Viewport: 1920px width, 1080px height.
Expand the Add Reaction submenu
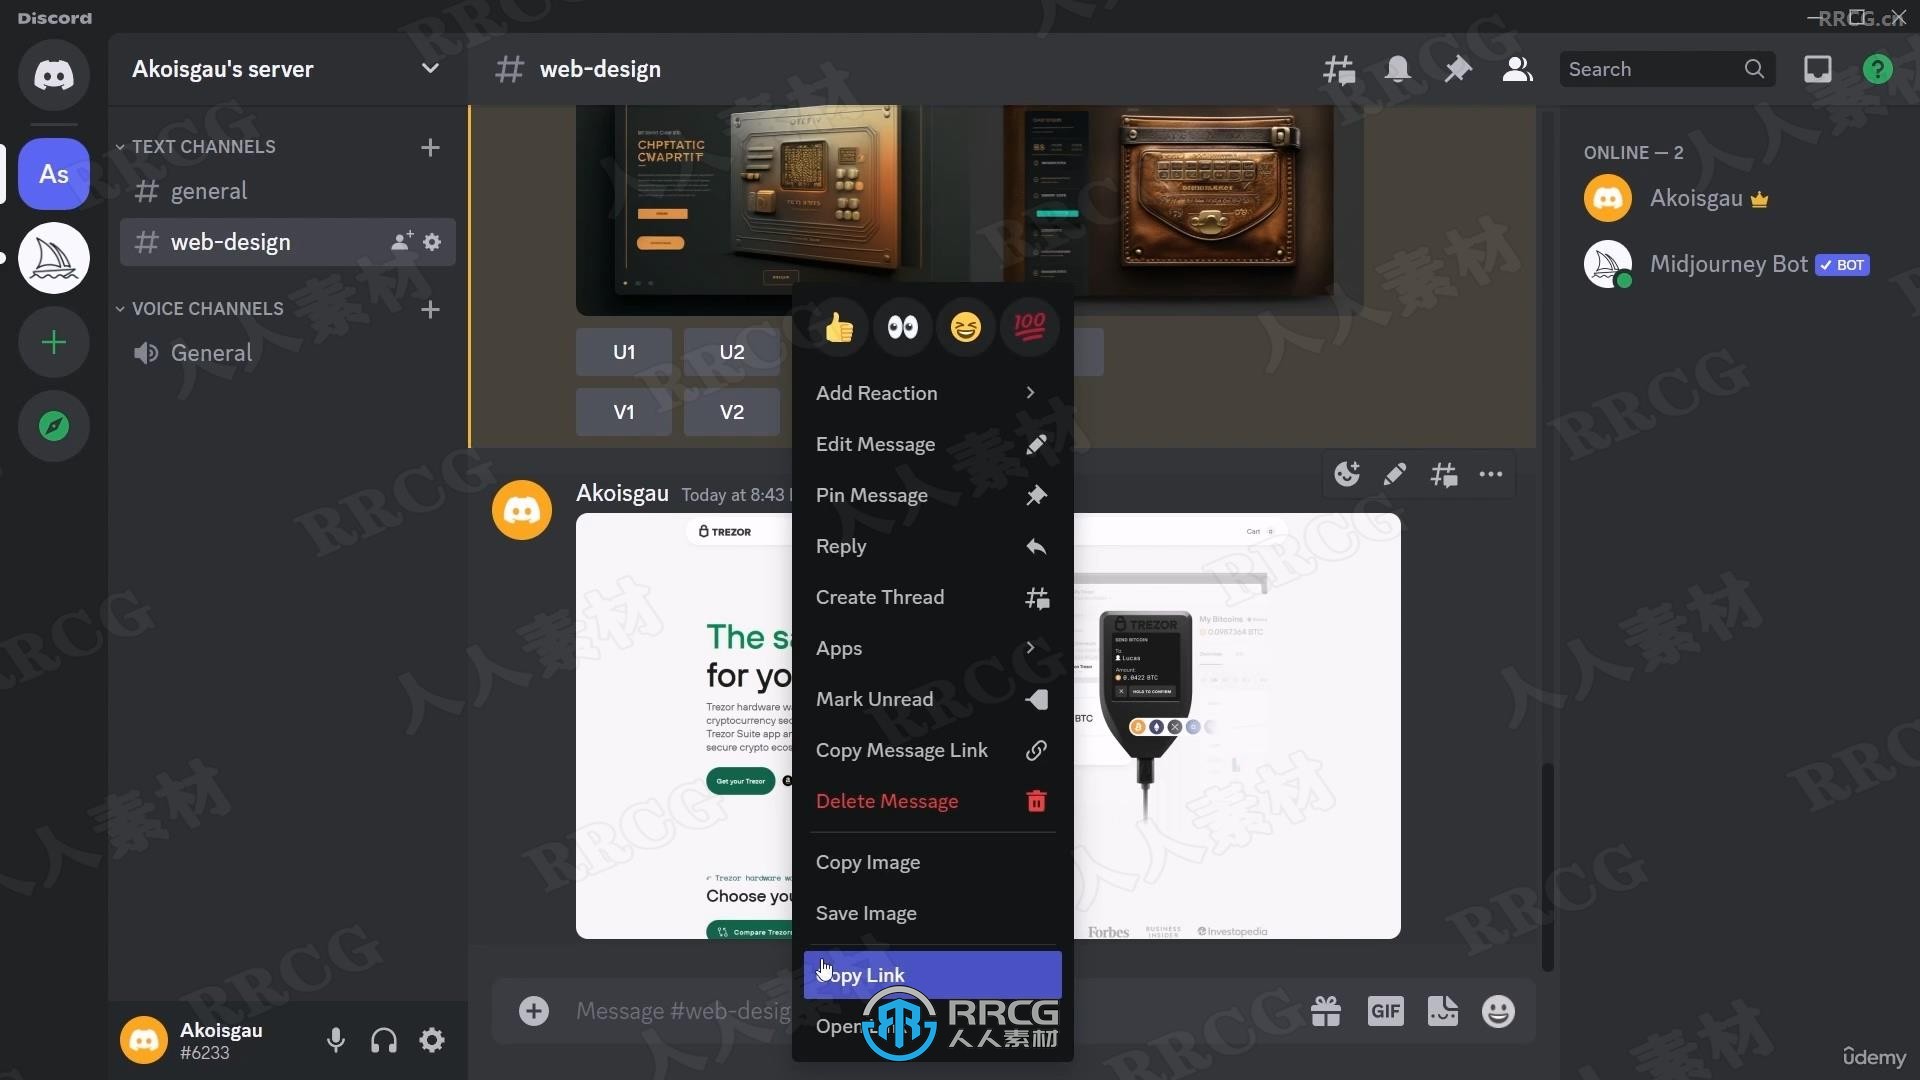tap(932, 393)
